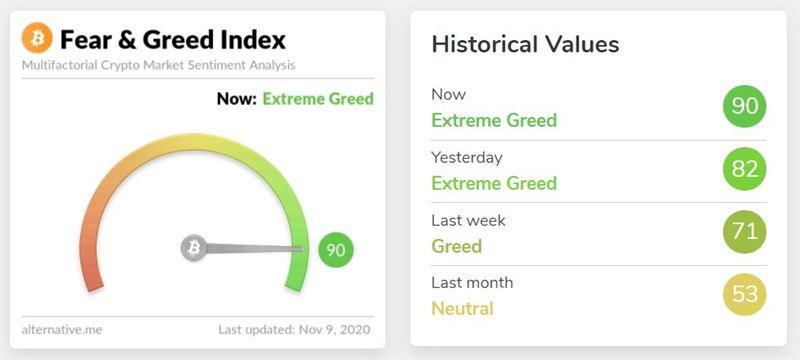Open the alternative.me source link
800x360 pixels.
(x=62, y=330)
